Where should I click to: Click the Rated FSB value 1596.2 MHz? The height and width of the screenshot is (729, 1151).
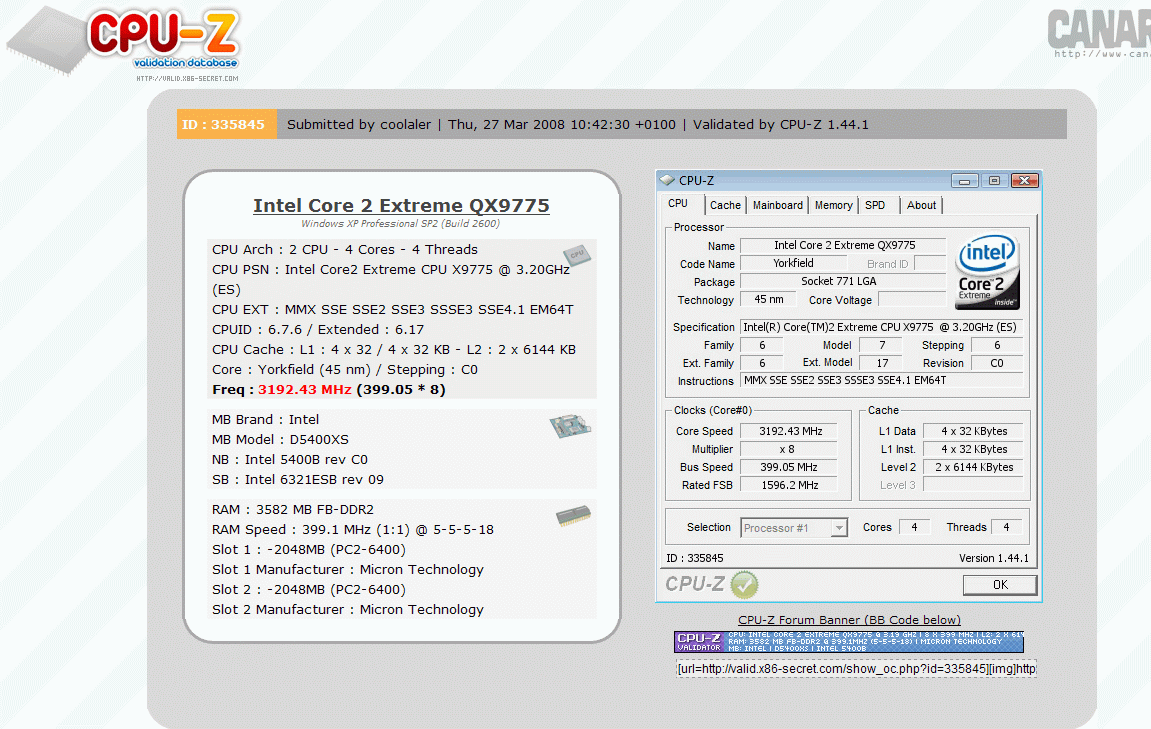tap(790, 485)
